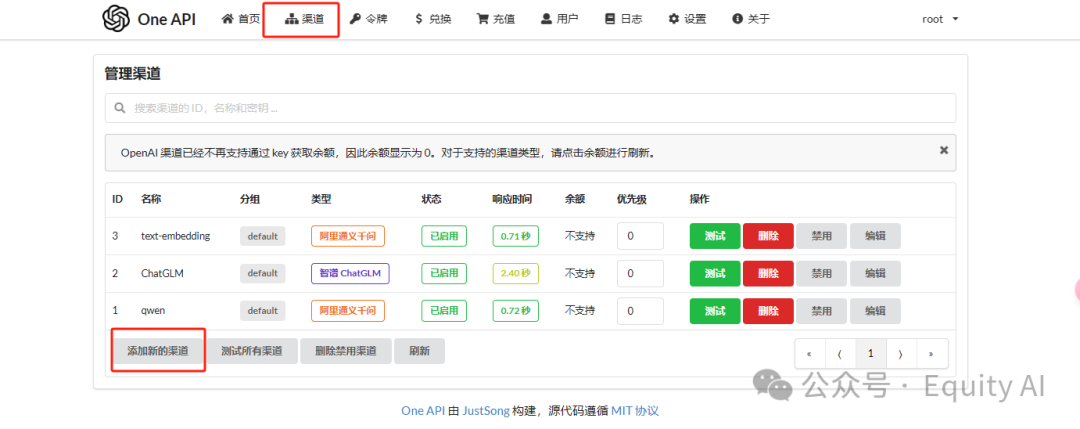Click 不支持 balance for qwen
Screen dimensions: 1080x429
click(580, 311)
